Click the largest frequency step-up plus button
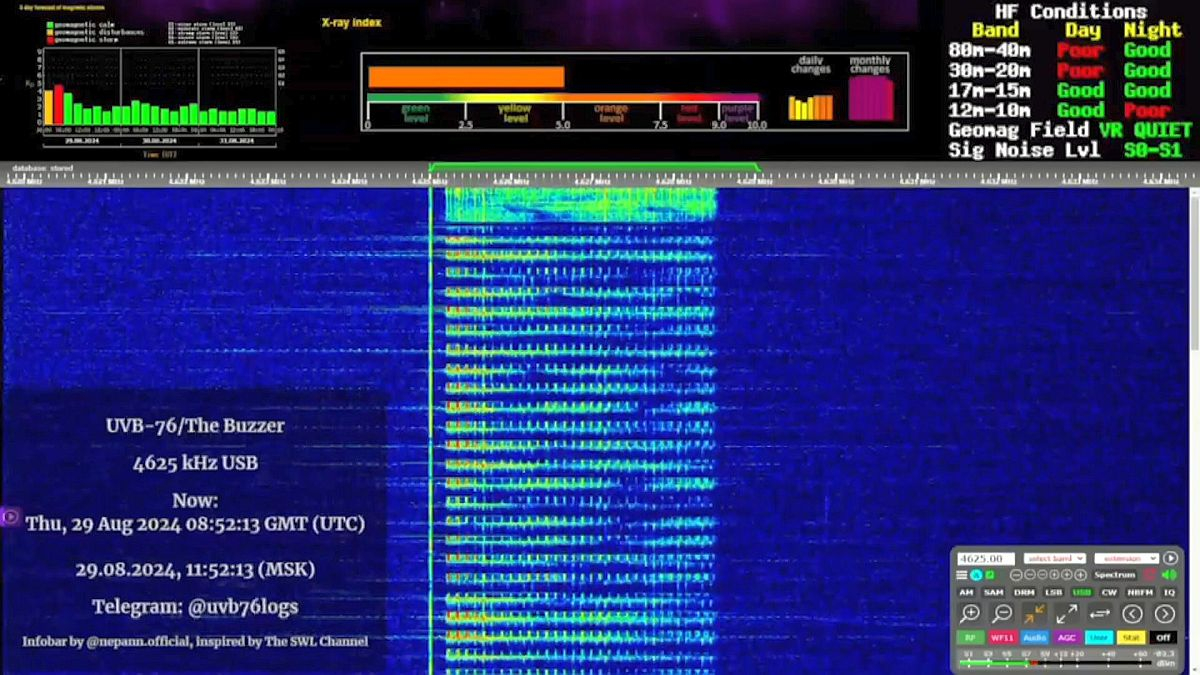The height and width of the screenshot is (675, 1200). coord(1080,575)
